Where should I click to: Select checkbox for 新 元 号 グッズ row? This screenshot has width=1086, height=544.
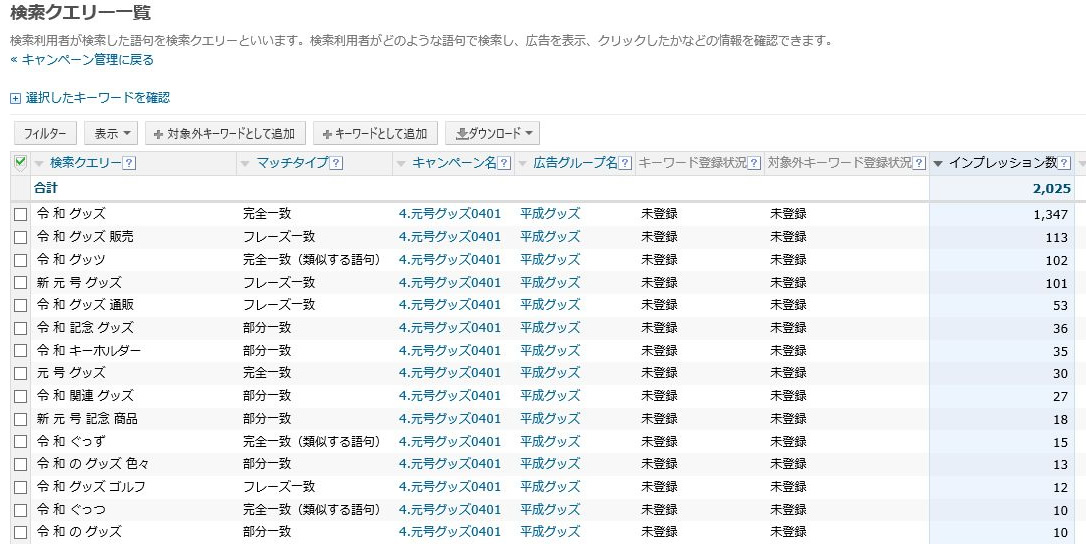20,282
